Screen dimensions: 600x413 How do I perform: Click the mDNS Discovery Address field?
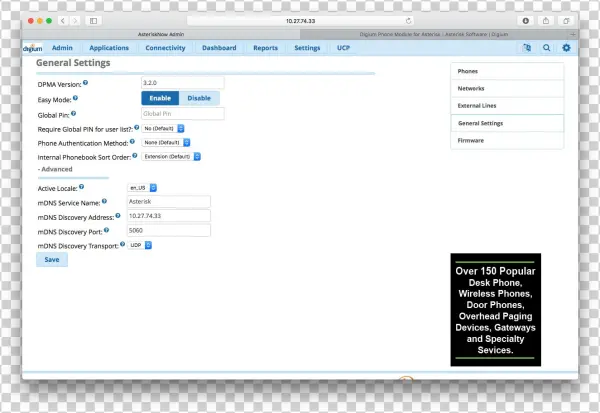(x=169, y=216)
